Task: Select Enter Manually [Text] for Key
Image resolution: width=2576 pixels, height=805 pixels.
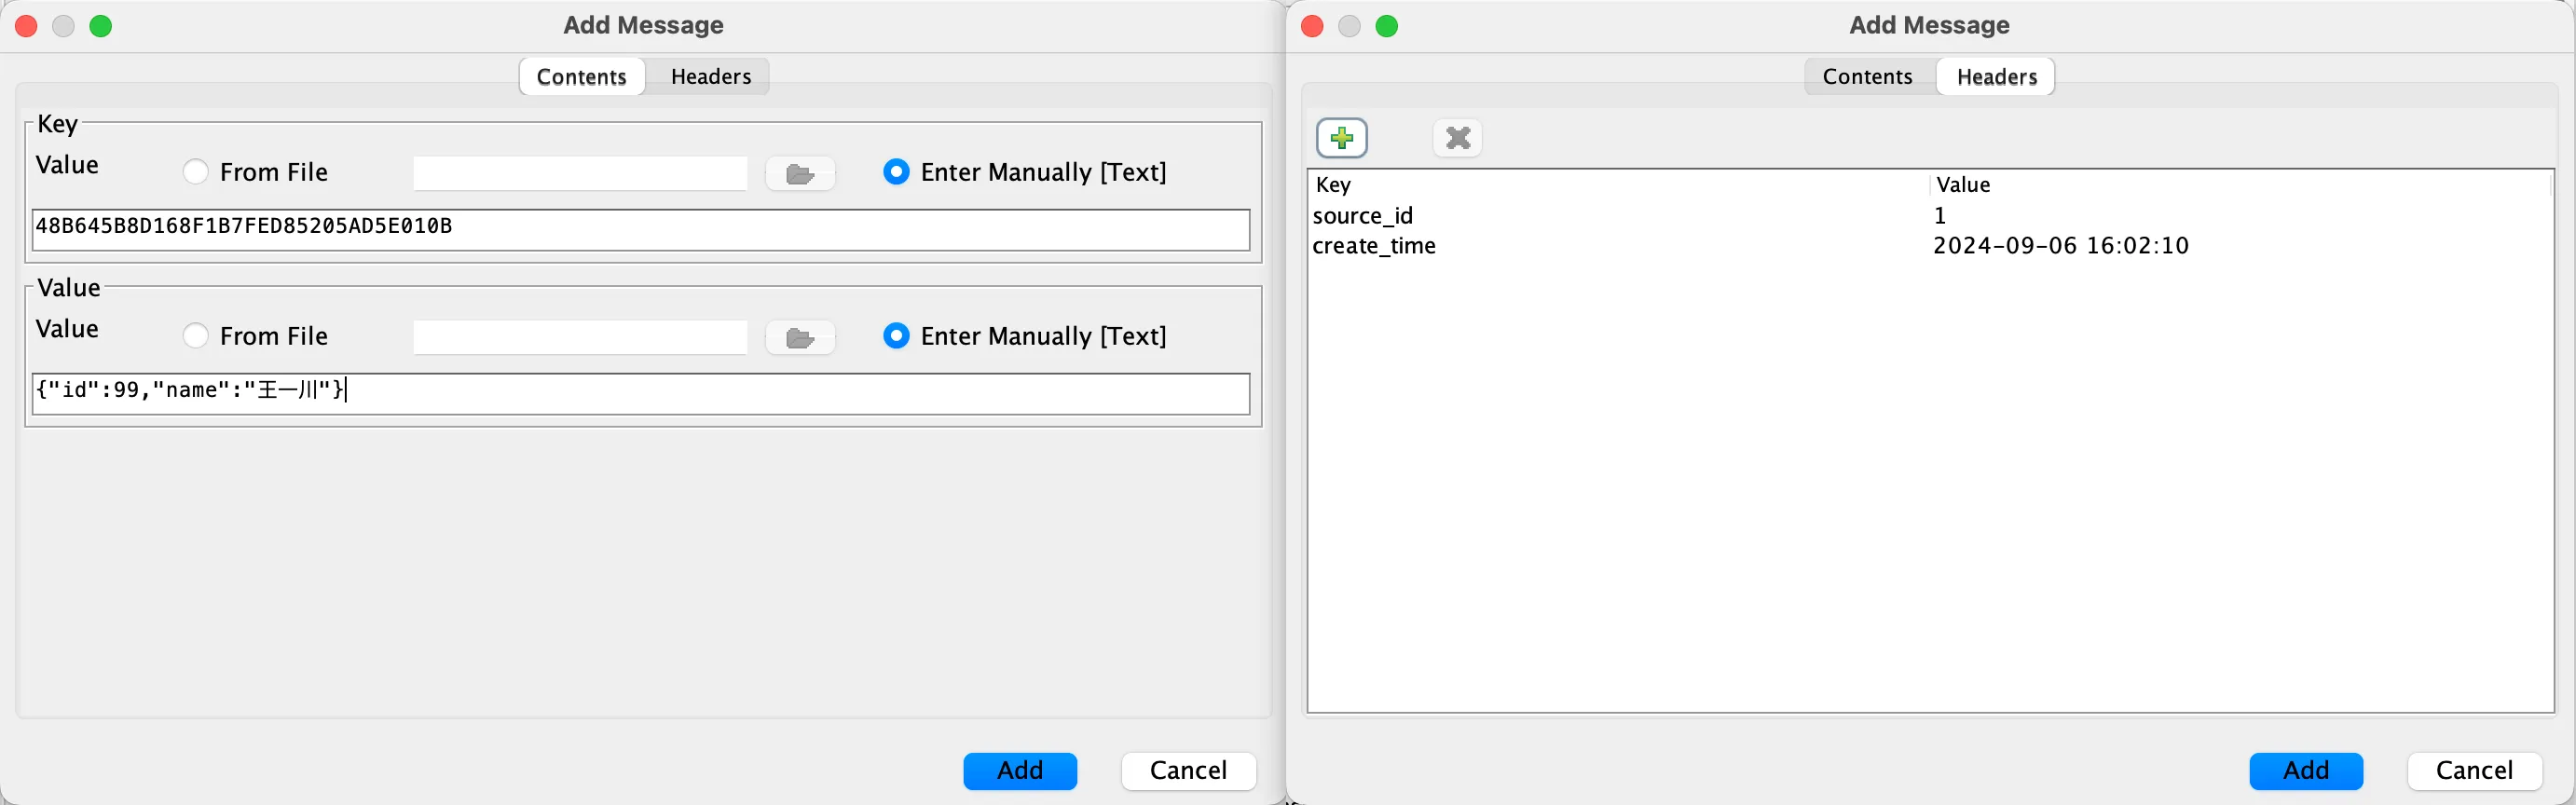Action: click(x=896, y=172)
